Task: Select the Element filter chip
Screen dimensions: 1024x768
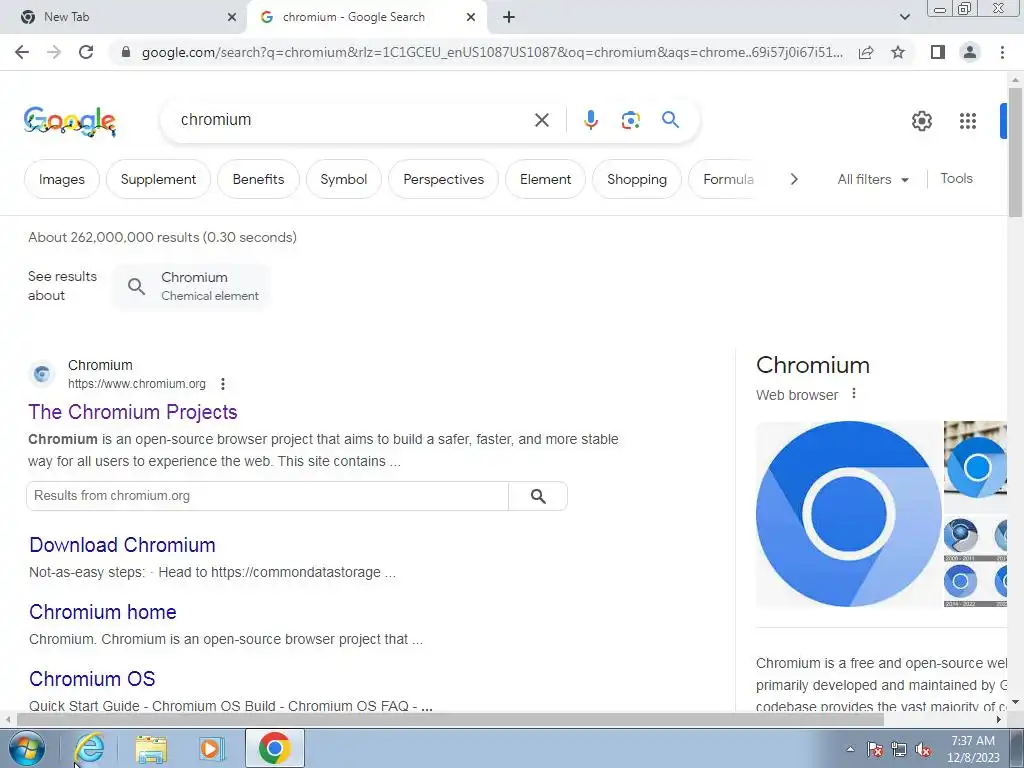Action: 545,179
